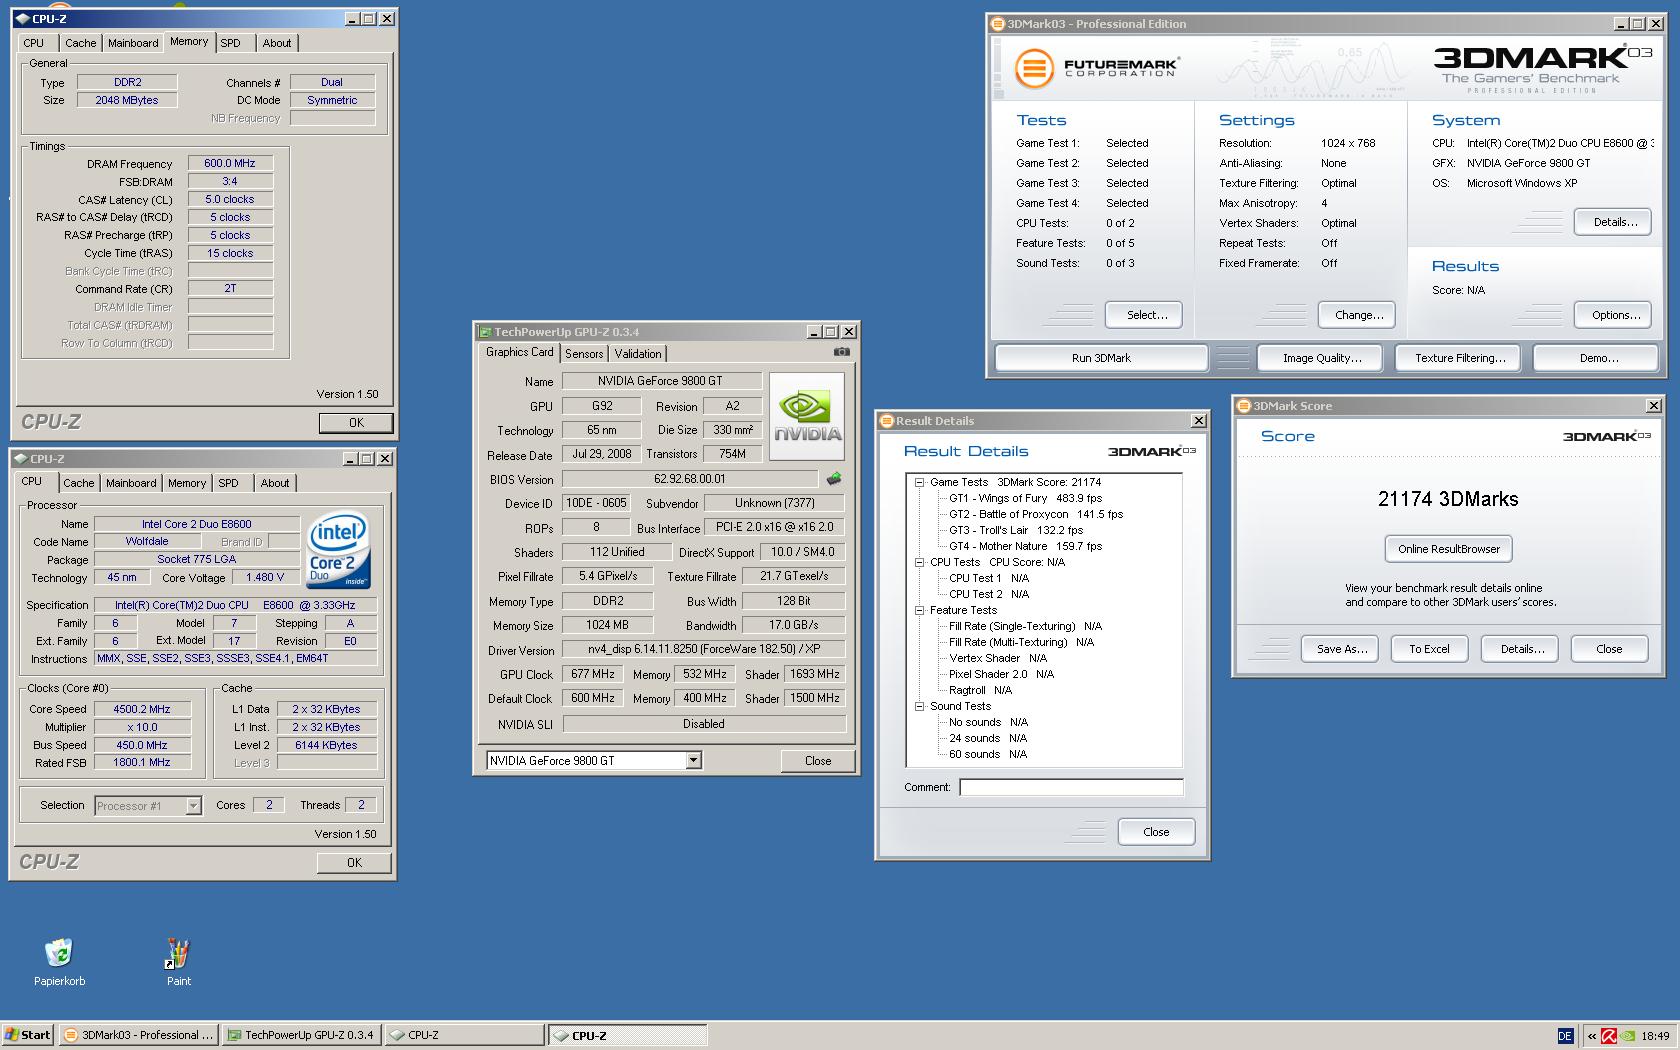The width and height of the screenshot is (1680, 1050).
Task: Open Mainboard tab in top CPU-Z window
Action: click(133, 43)
